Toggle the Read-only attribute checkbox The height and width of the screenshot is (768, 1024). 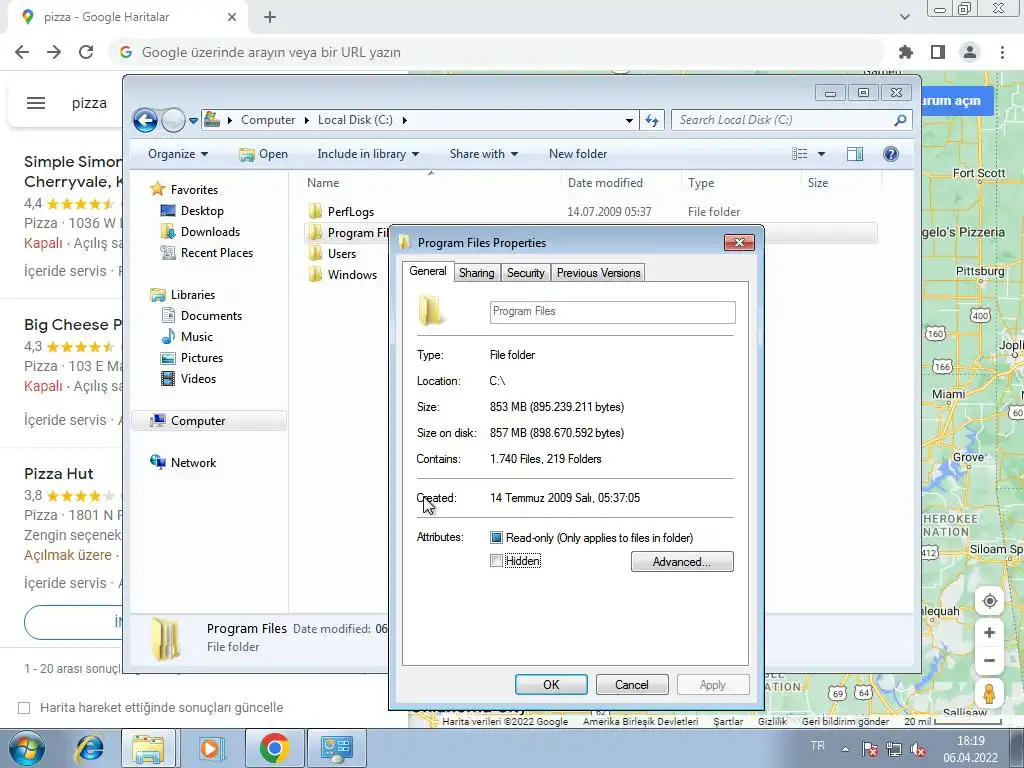coord(496,537)
